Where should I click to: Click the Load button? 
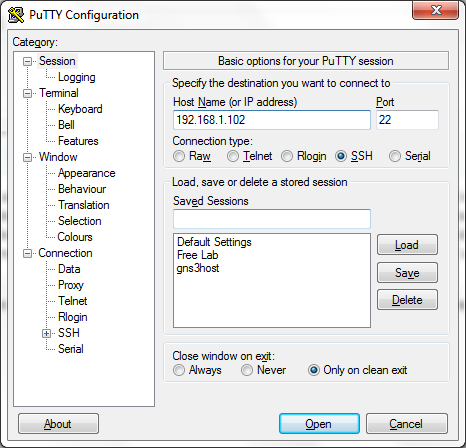[407, 245]
